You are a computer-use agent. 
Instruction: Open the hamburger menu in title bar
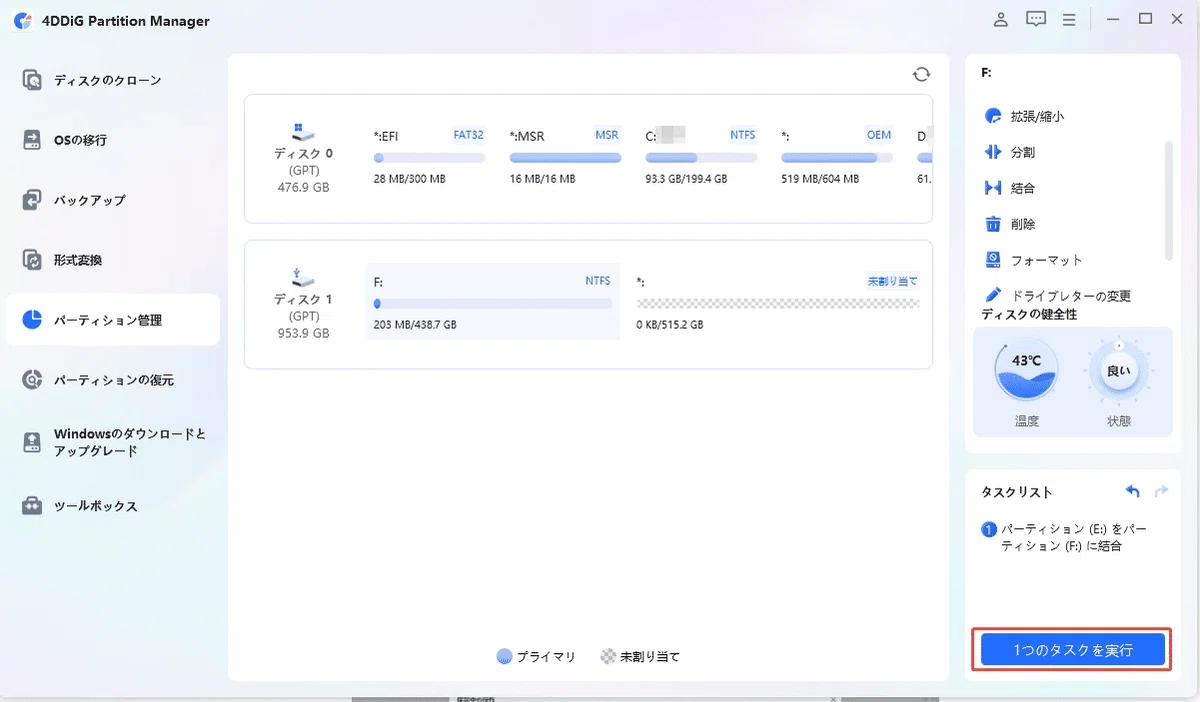click(x=1069, y=19)
